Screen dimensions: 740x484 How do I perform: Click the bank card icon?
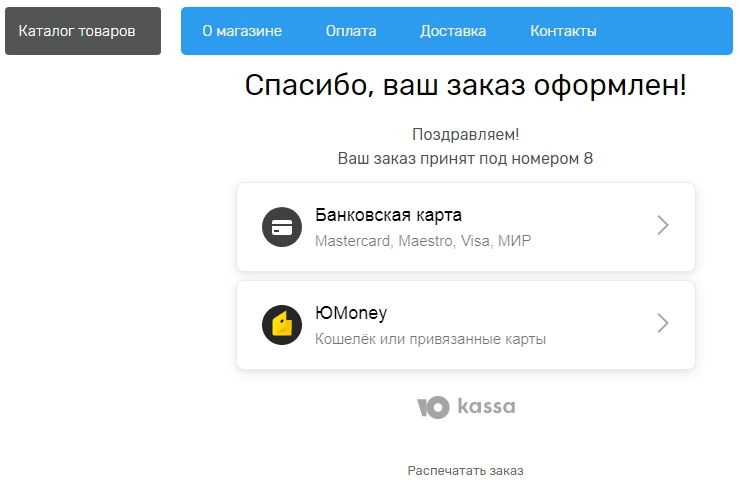pyautogui.click(x=282, y=227)
